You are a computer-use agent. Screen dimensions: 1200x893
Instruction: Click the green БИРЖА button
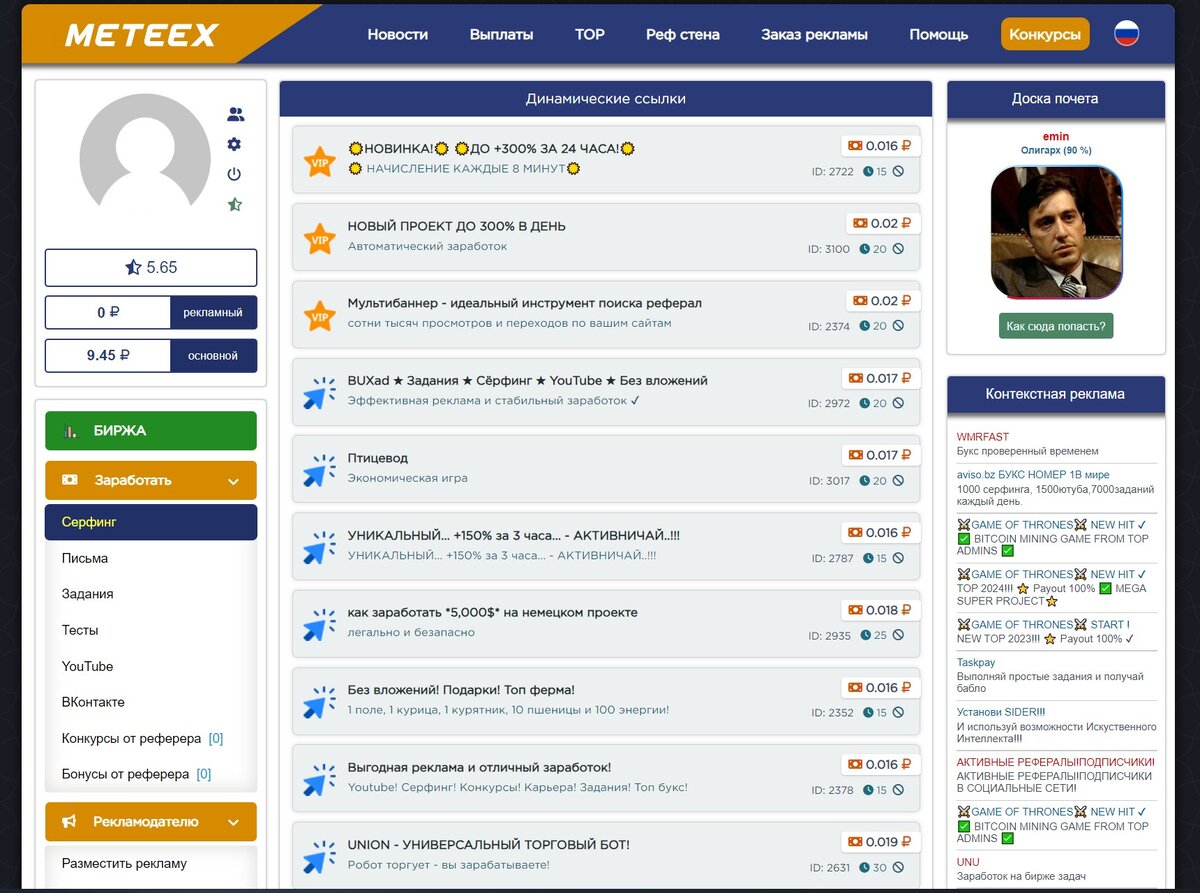point(150,431)
